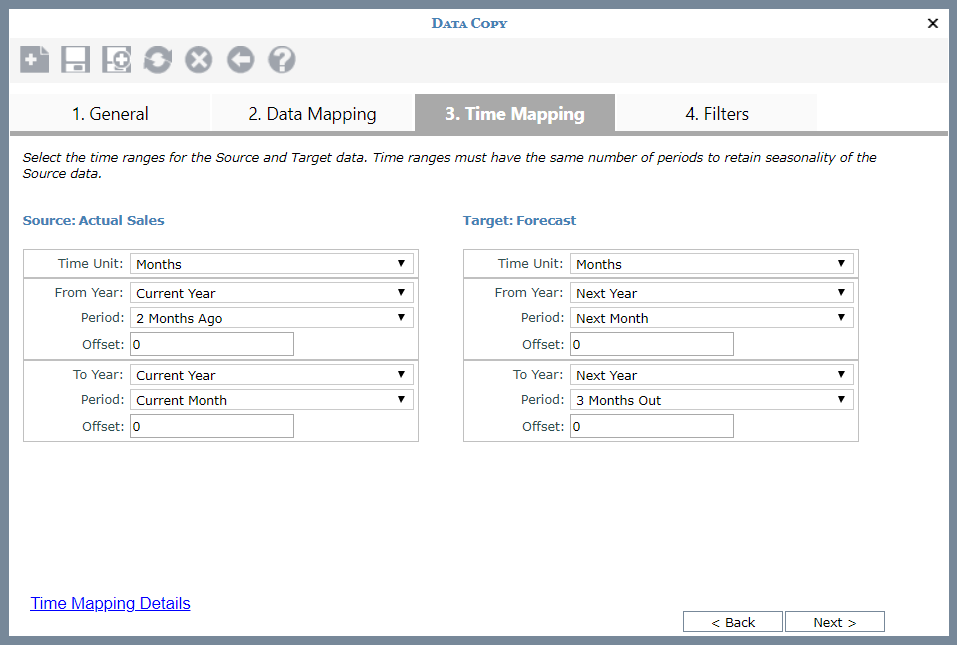
Task: Select the 3. Time Mapping tab
Action: point(515,113)
